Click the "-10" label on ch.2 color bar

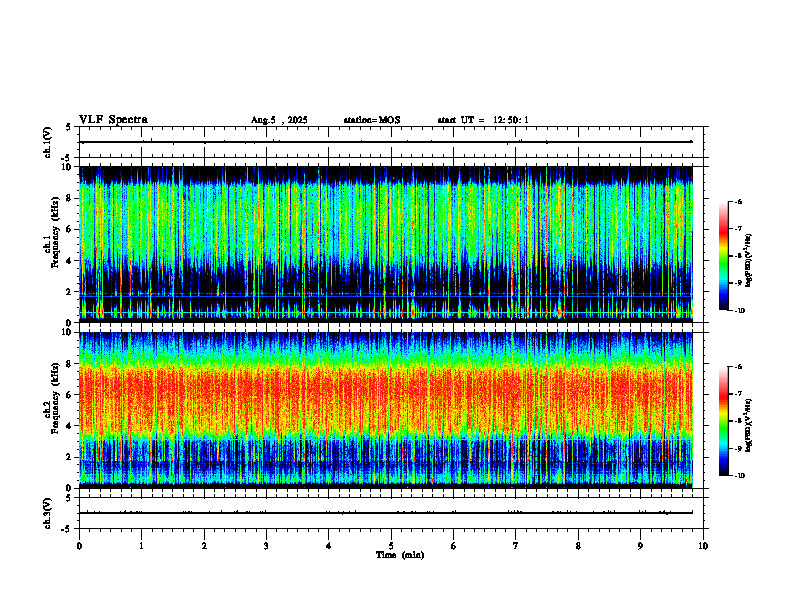(x=739, y=476)
